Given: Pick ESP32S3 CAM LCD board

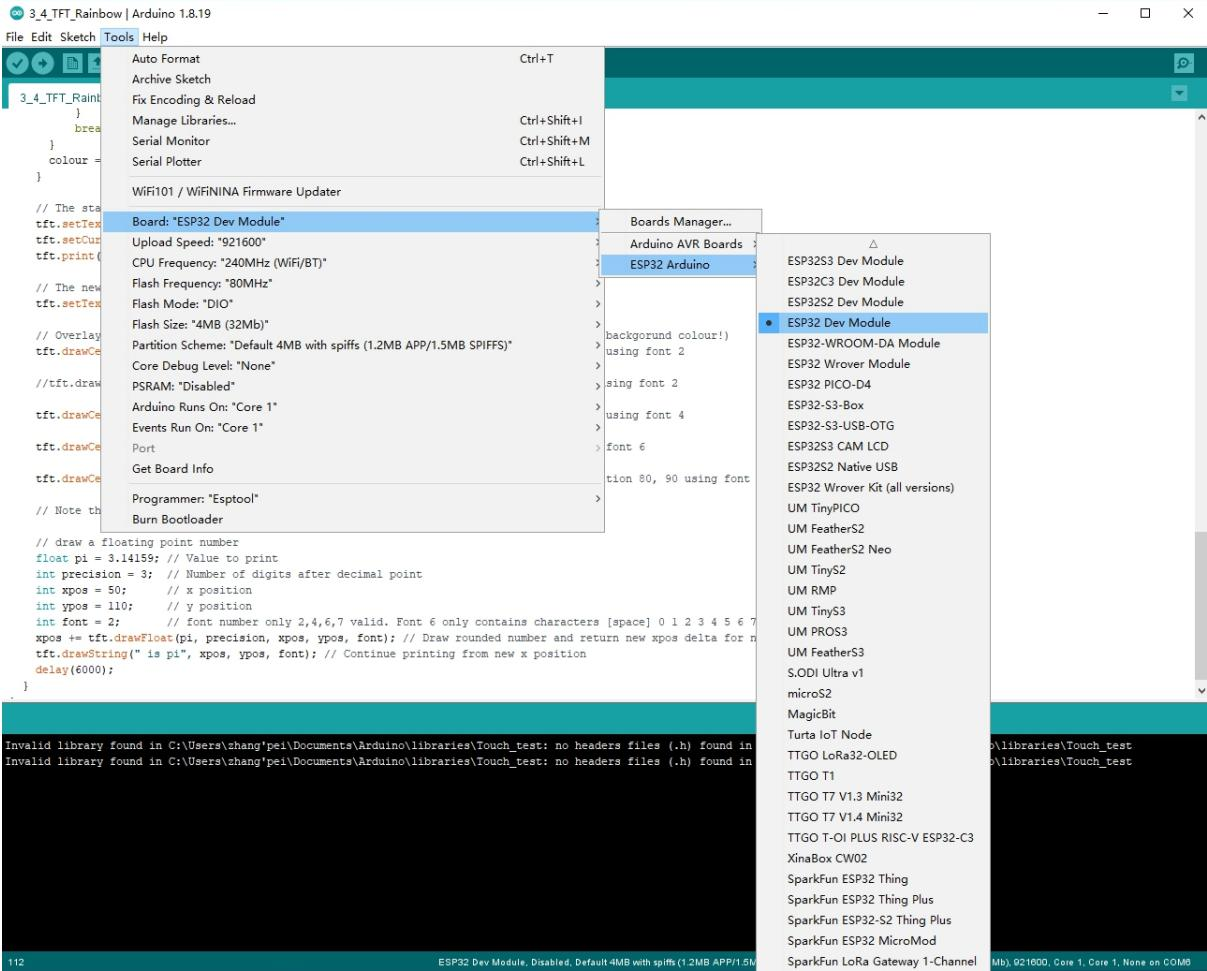Looking at the screenshot, I should pyautogui.click(x=873, y=446).
